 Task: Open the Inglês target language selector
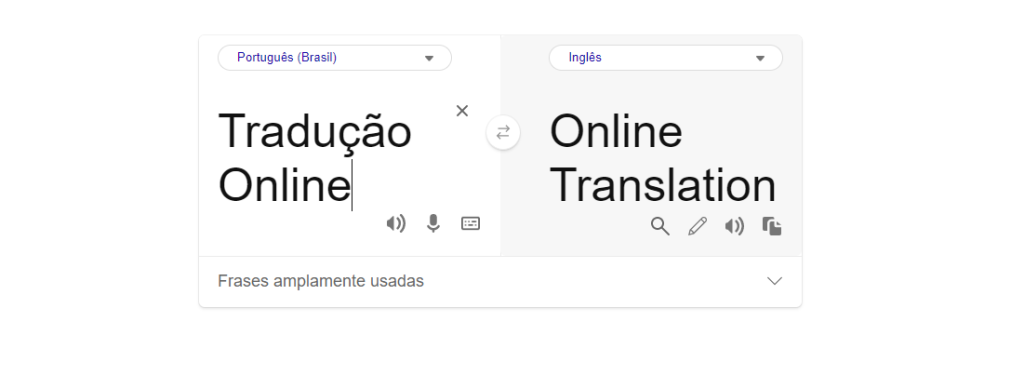[665, 57]
